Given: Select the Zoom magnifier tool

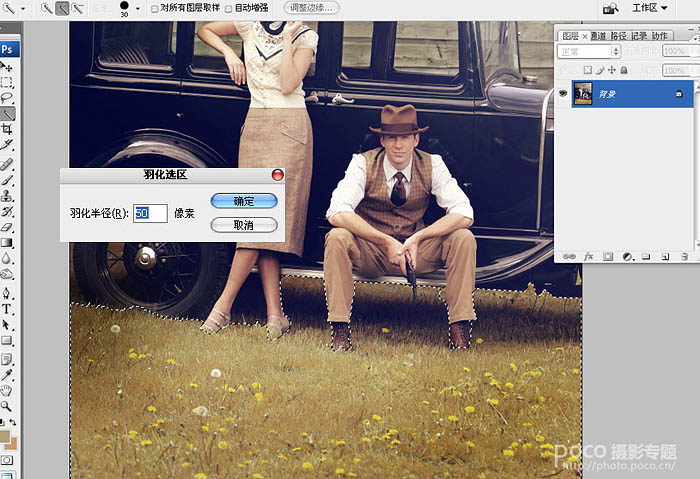Looking at the screenshot, I should tap(6, 406).
